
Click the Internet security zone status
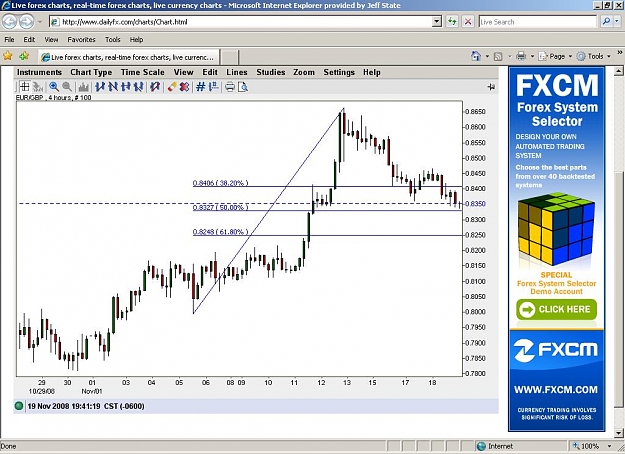click(x=495, y=446)
